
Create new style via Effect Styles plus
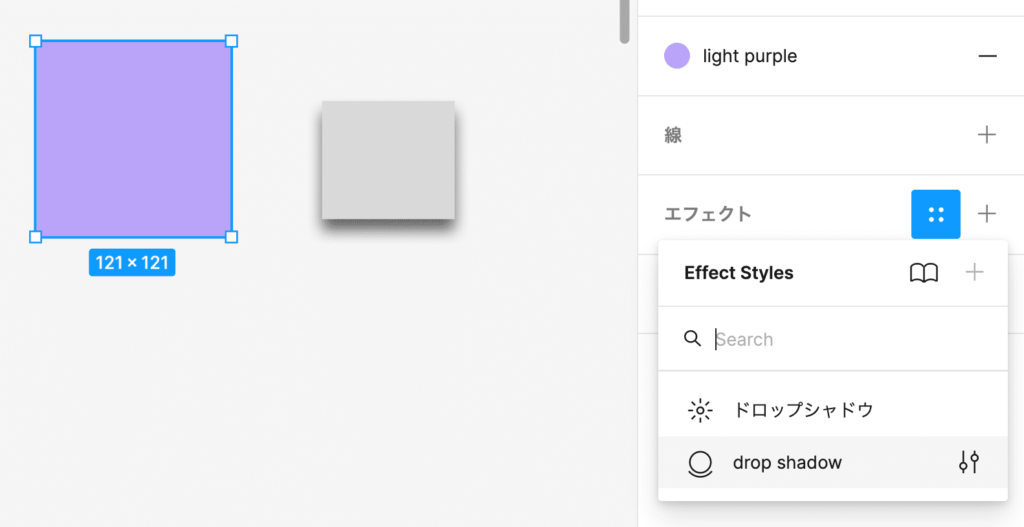[x=974, y=273]
